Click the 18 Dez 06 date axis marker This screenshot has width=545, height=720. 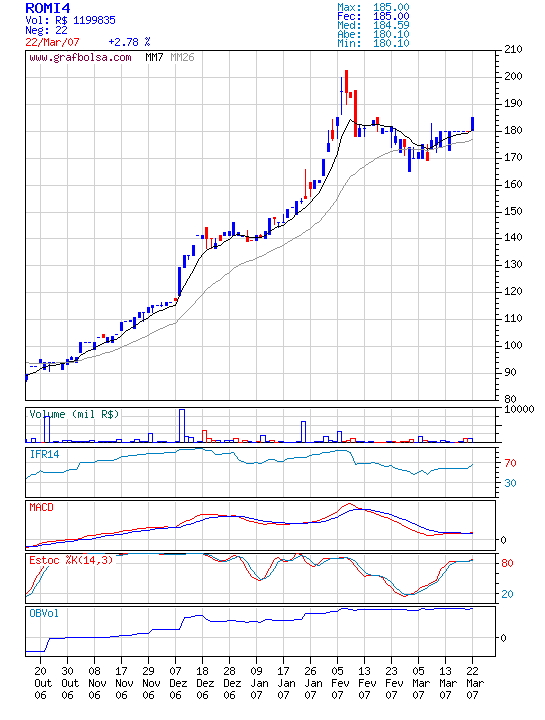pos(202,683)
